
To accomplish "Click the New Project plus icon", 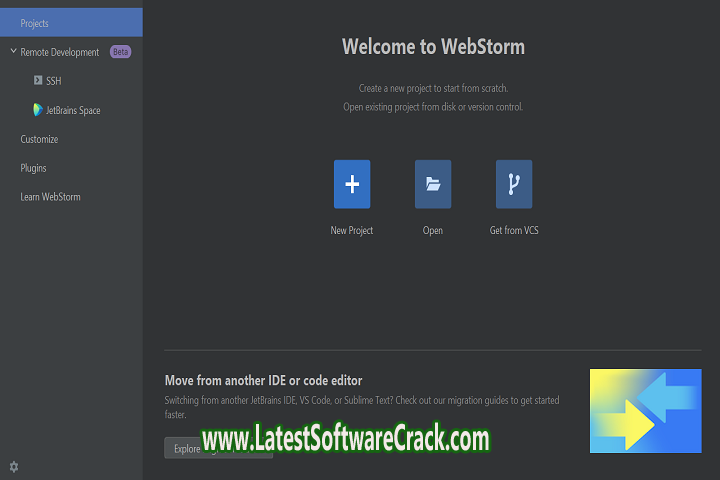I will click(352, 184).
